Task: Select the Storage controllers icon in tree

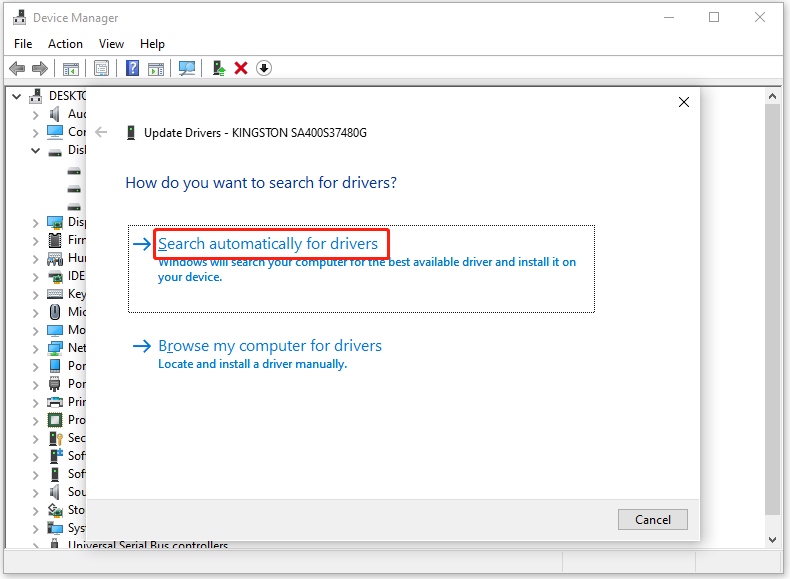Action: coord(55,510)
